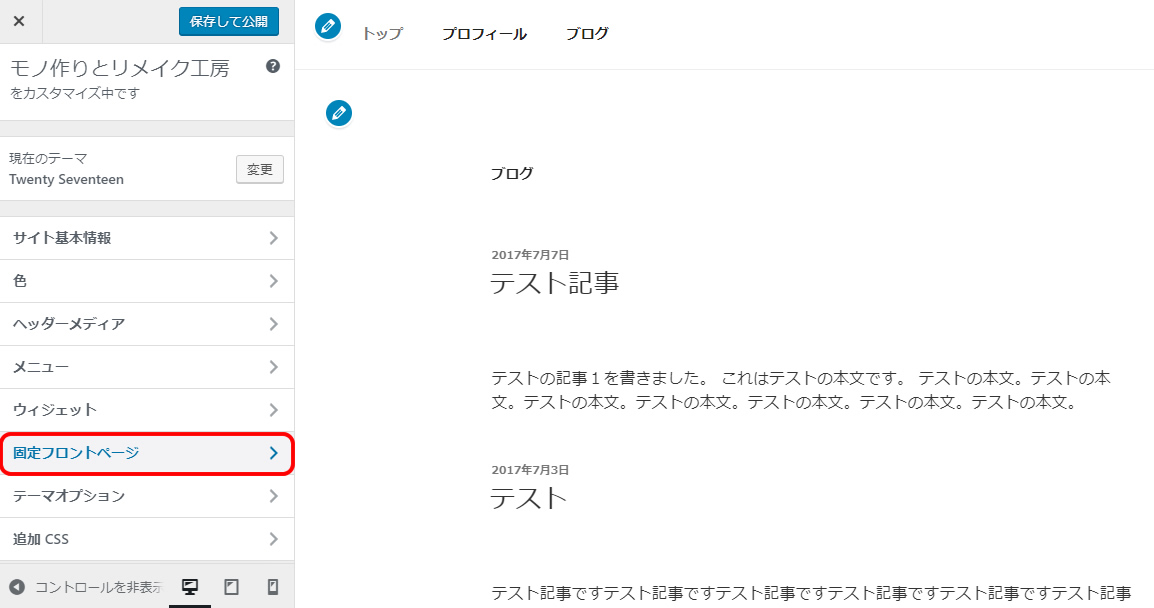Expand the メニュー section

pos(147,366)
